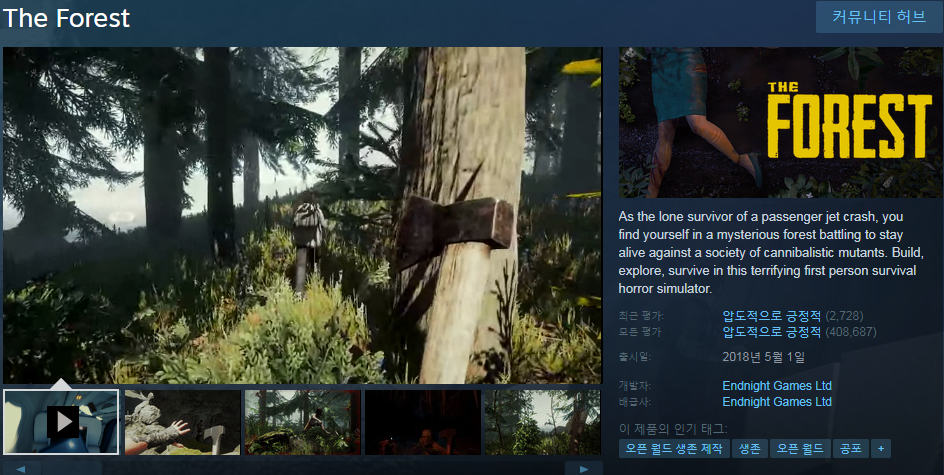Open publisher link Endnight Games Ltd

(x=777, y=402)
